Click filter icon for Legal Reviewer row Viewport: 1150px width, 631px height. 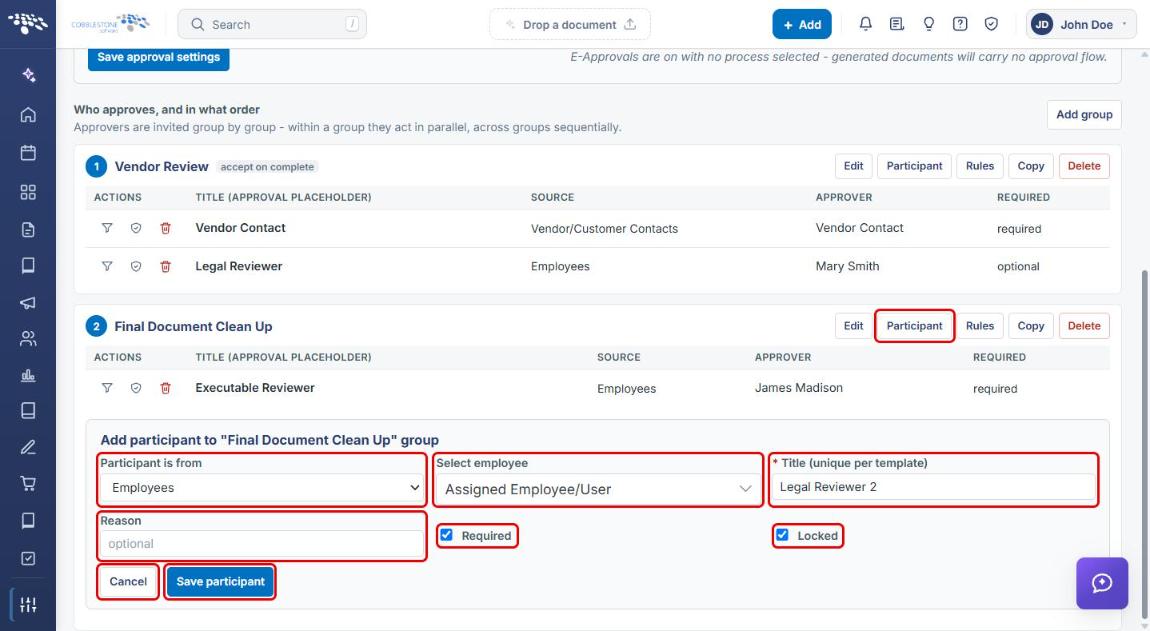(107, 266)
